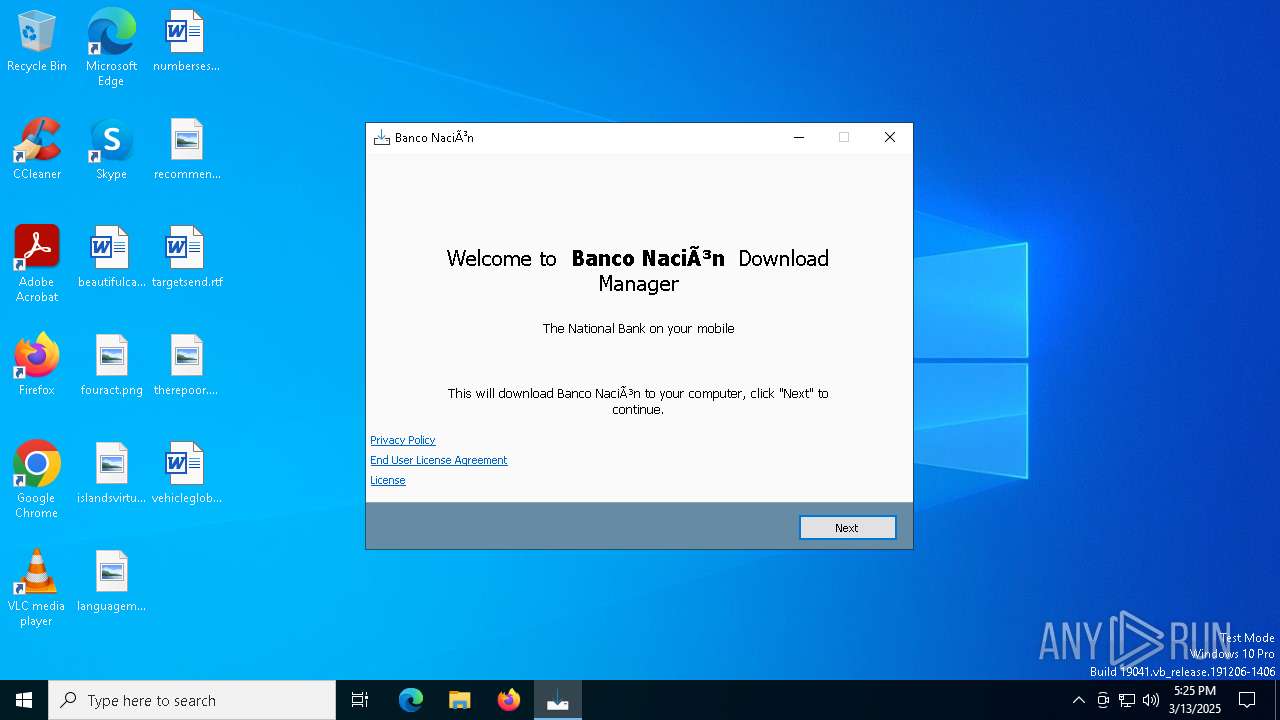Click 'The National Bank on your mobile' text
1280x720 pixels.
(638, 328)
